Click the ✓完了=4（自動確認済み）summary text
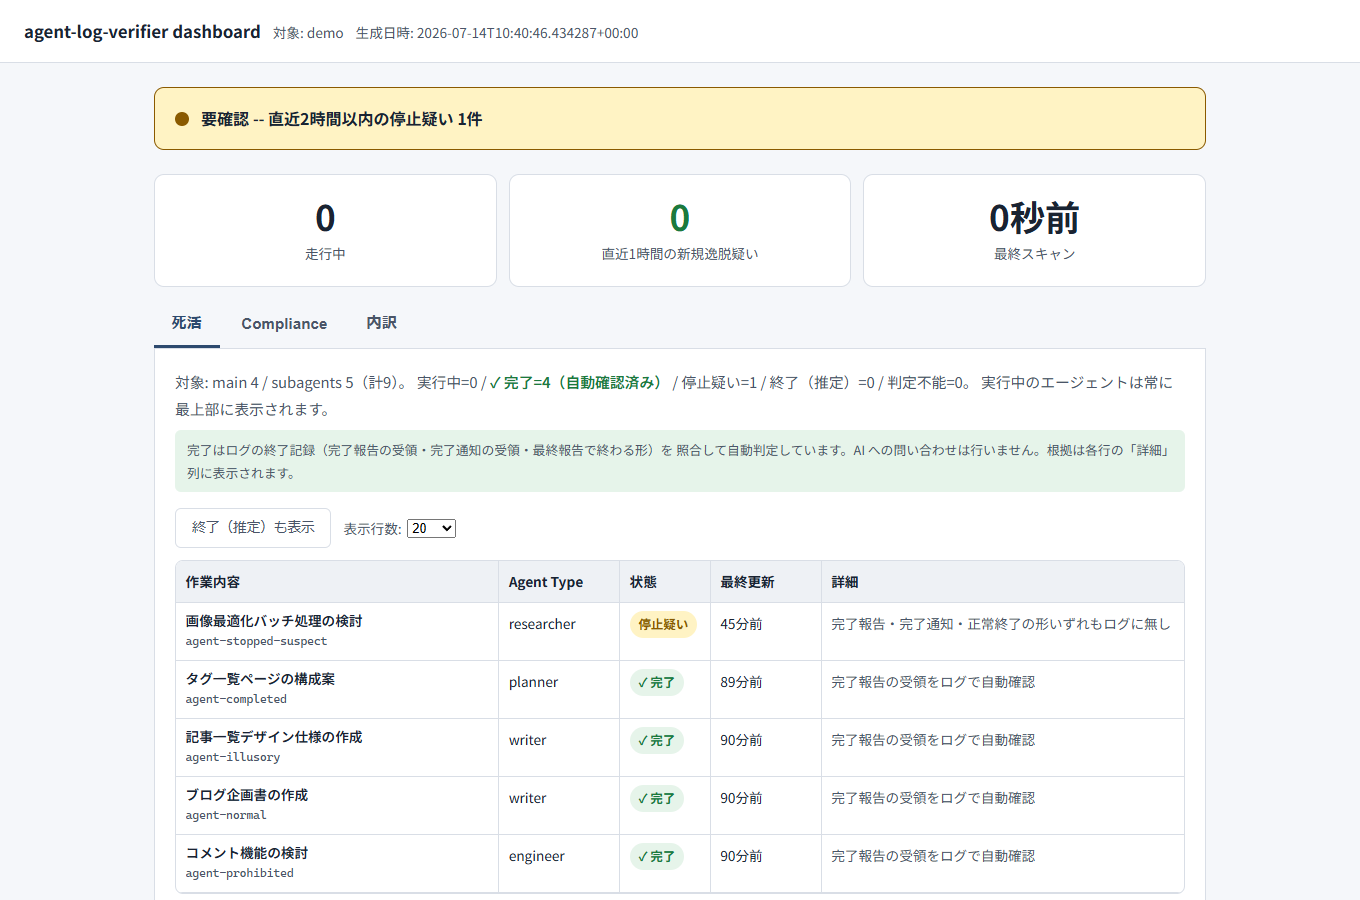The image size is (1360, 900). [576, 382]
